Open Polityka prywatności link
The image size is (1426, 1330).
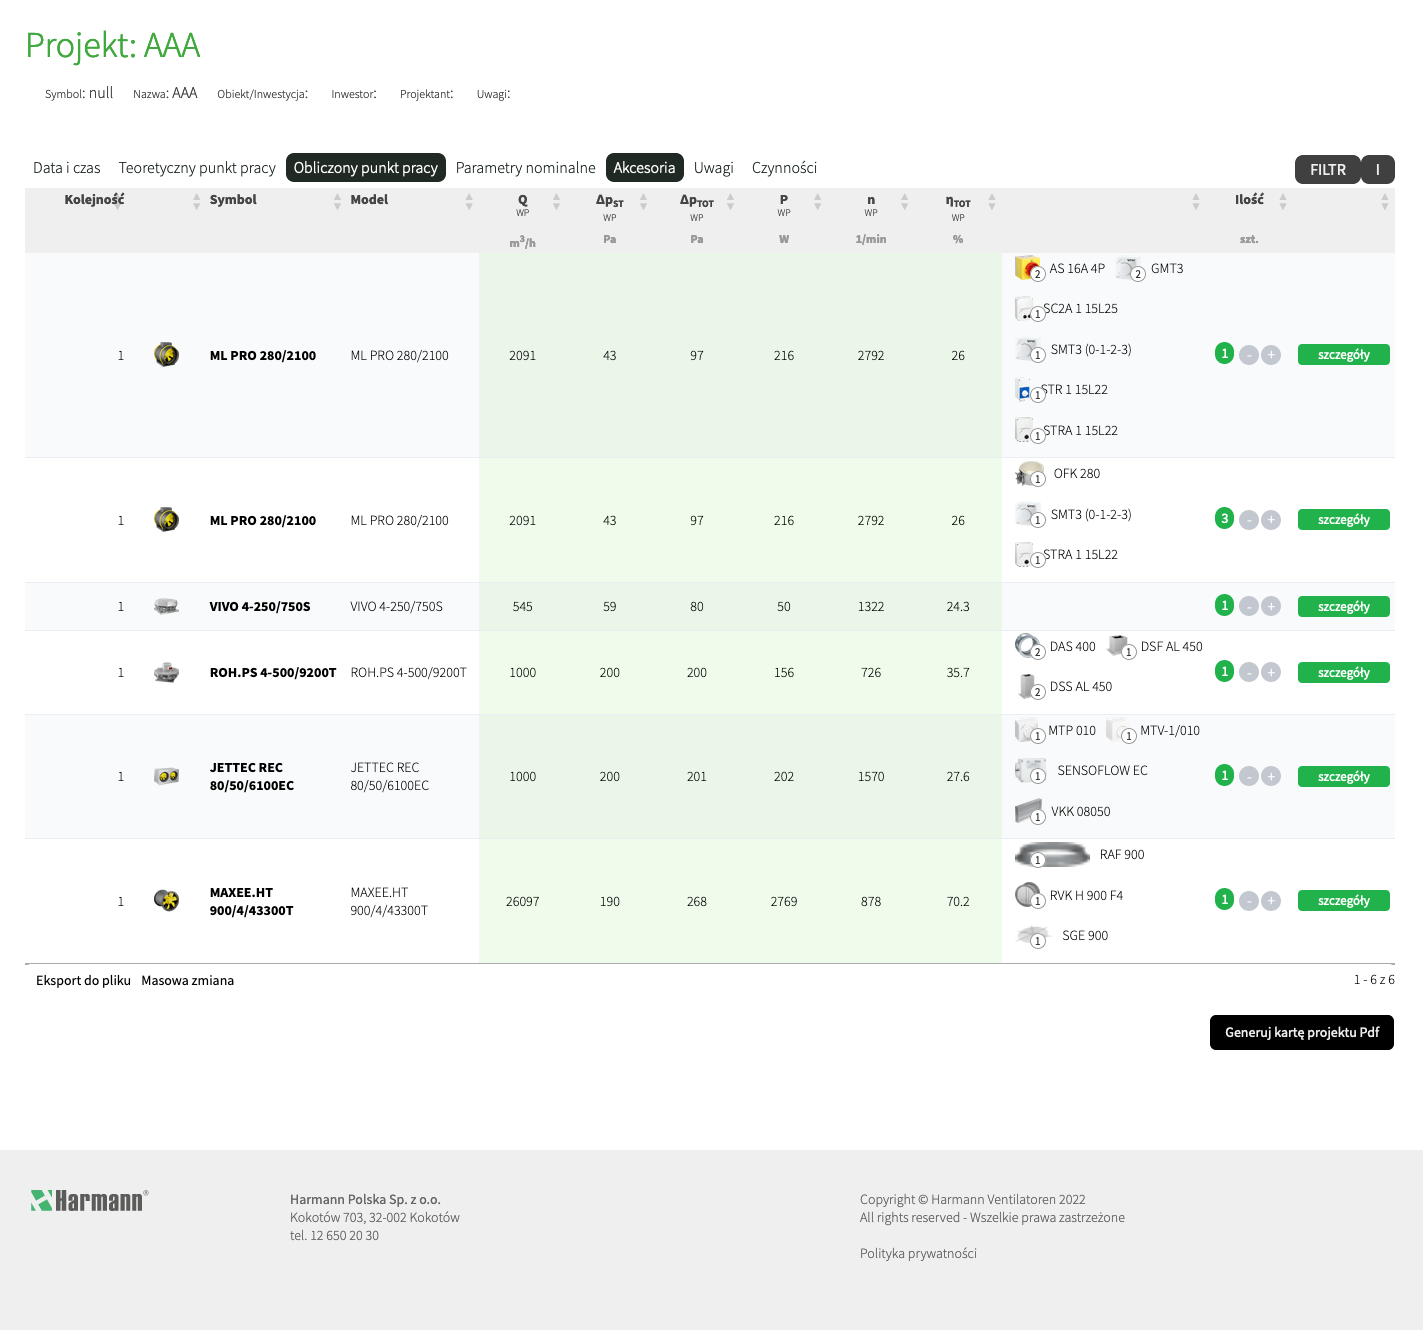pyautogui.click(x=918, y=1253)
